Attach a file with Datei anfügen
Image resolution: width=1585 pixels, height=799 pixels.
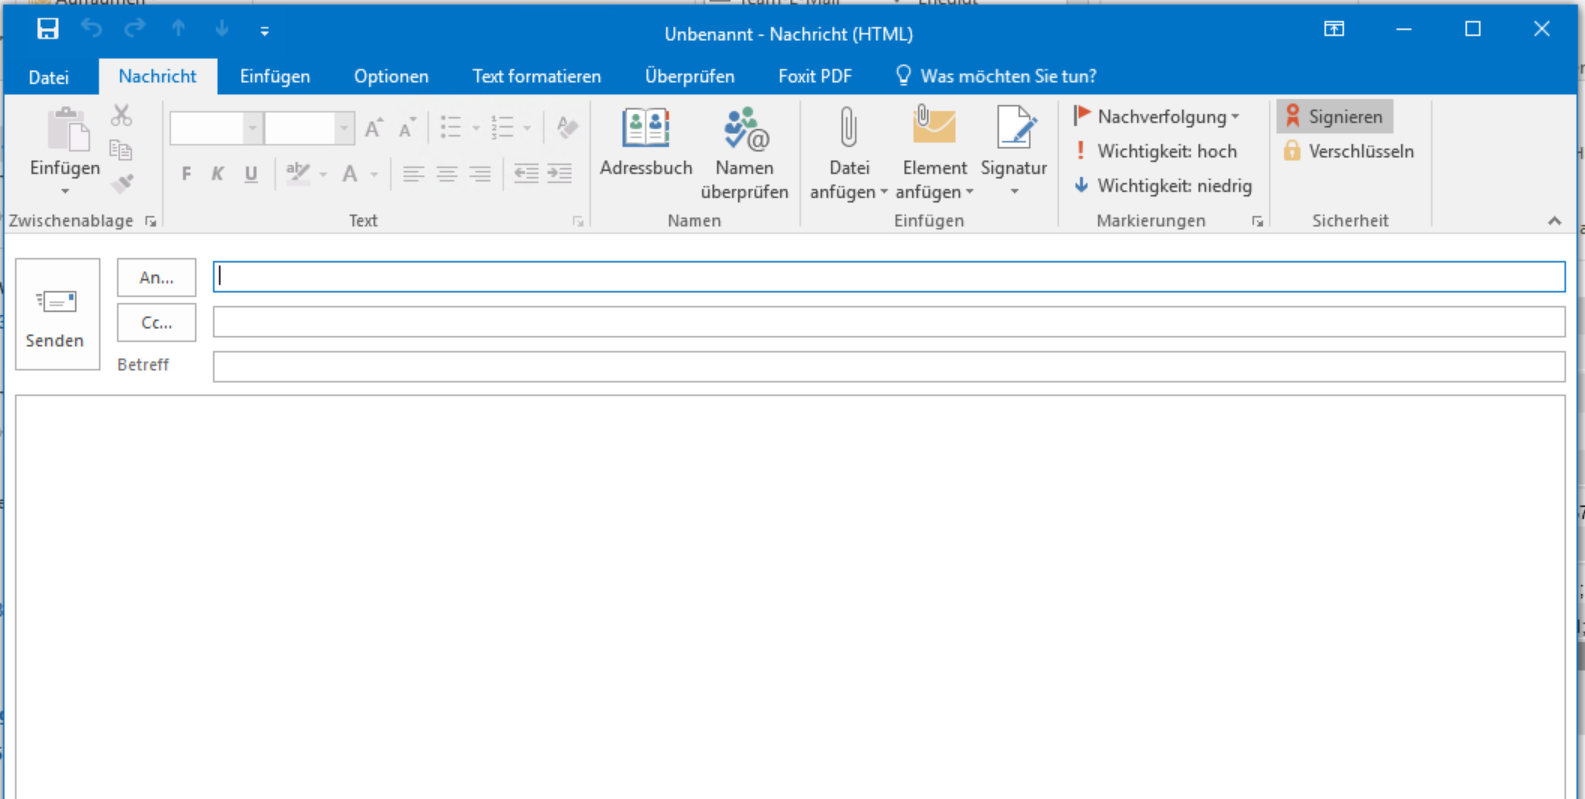849,154
